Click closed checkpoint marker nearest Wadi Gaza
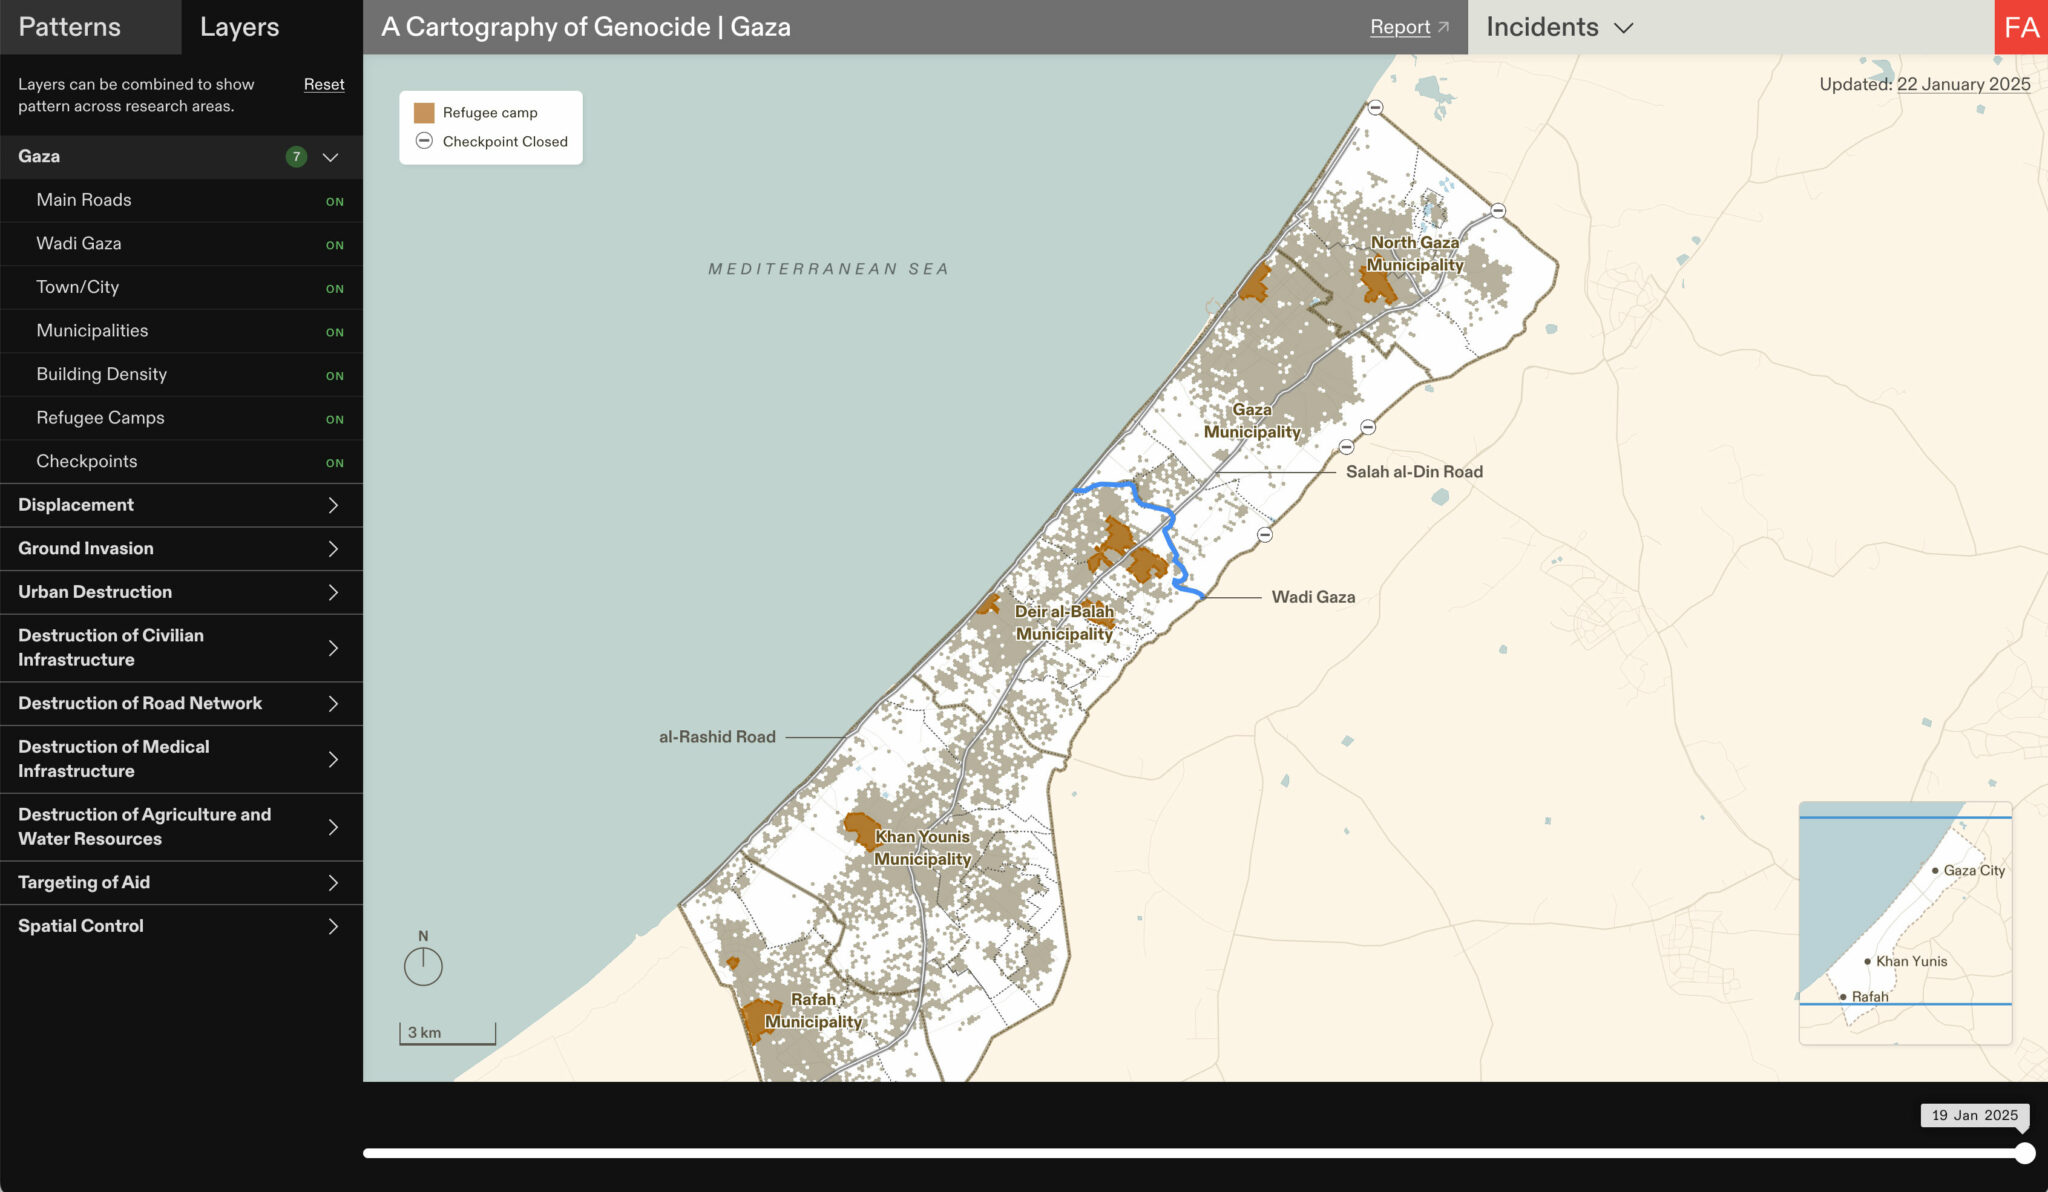This screenshot has height=1192, width=2048. pyautogui.click(x=1265, y=535)
